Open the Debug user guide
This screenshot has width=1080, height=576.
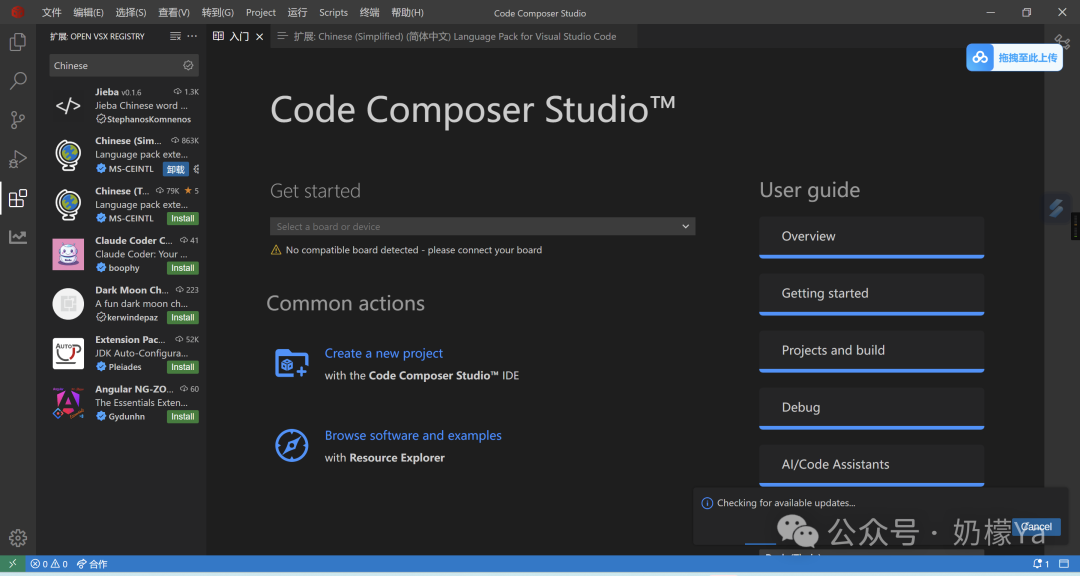871,409
